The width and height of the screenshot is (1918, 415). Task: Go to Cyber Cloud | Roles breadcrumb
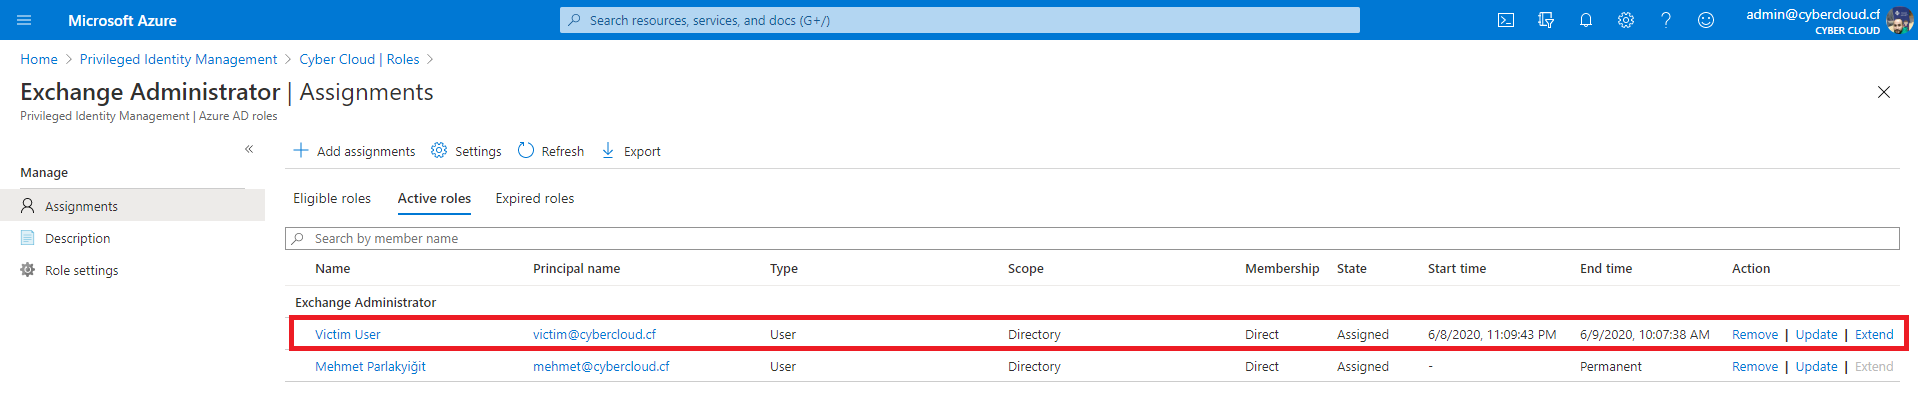click(359, 59)
